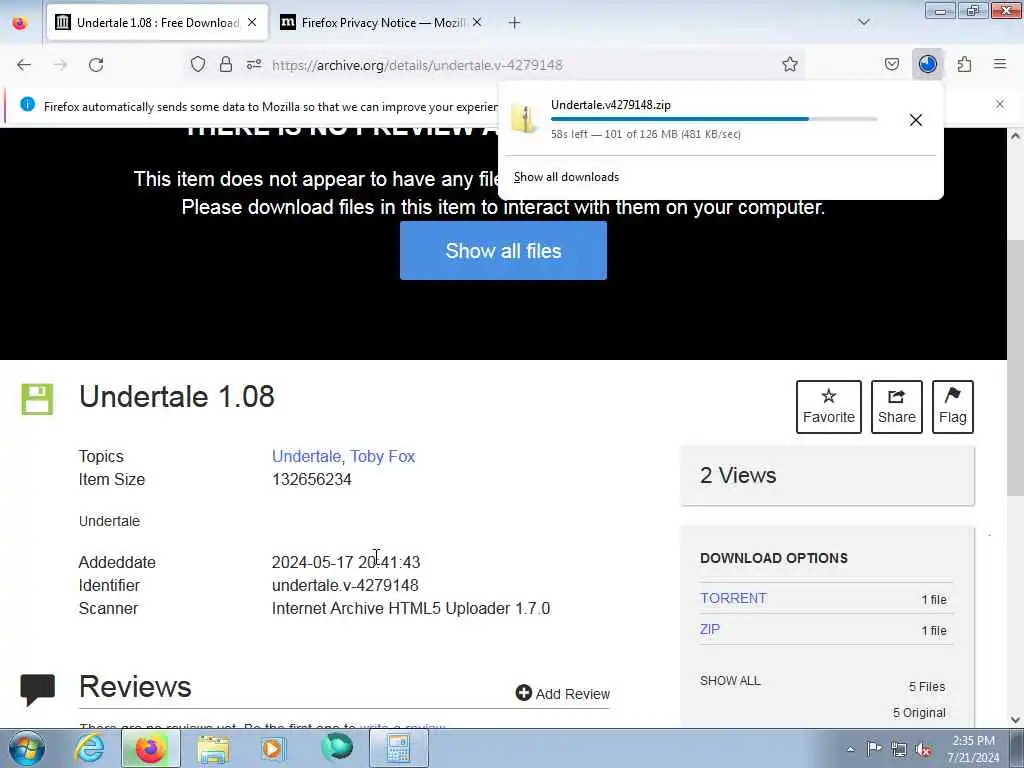1024x768 pixels.
Task: Click the Reviews speech bubble icon
Action: tap(38, 690)
